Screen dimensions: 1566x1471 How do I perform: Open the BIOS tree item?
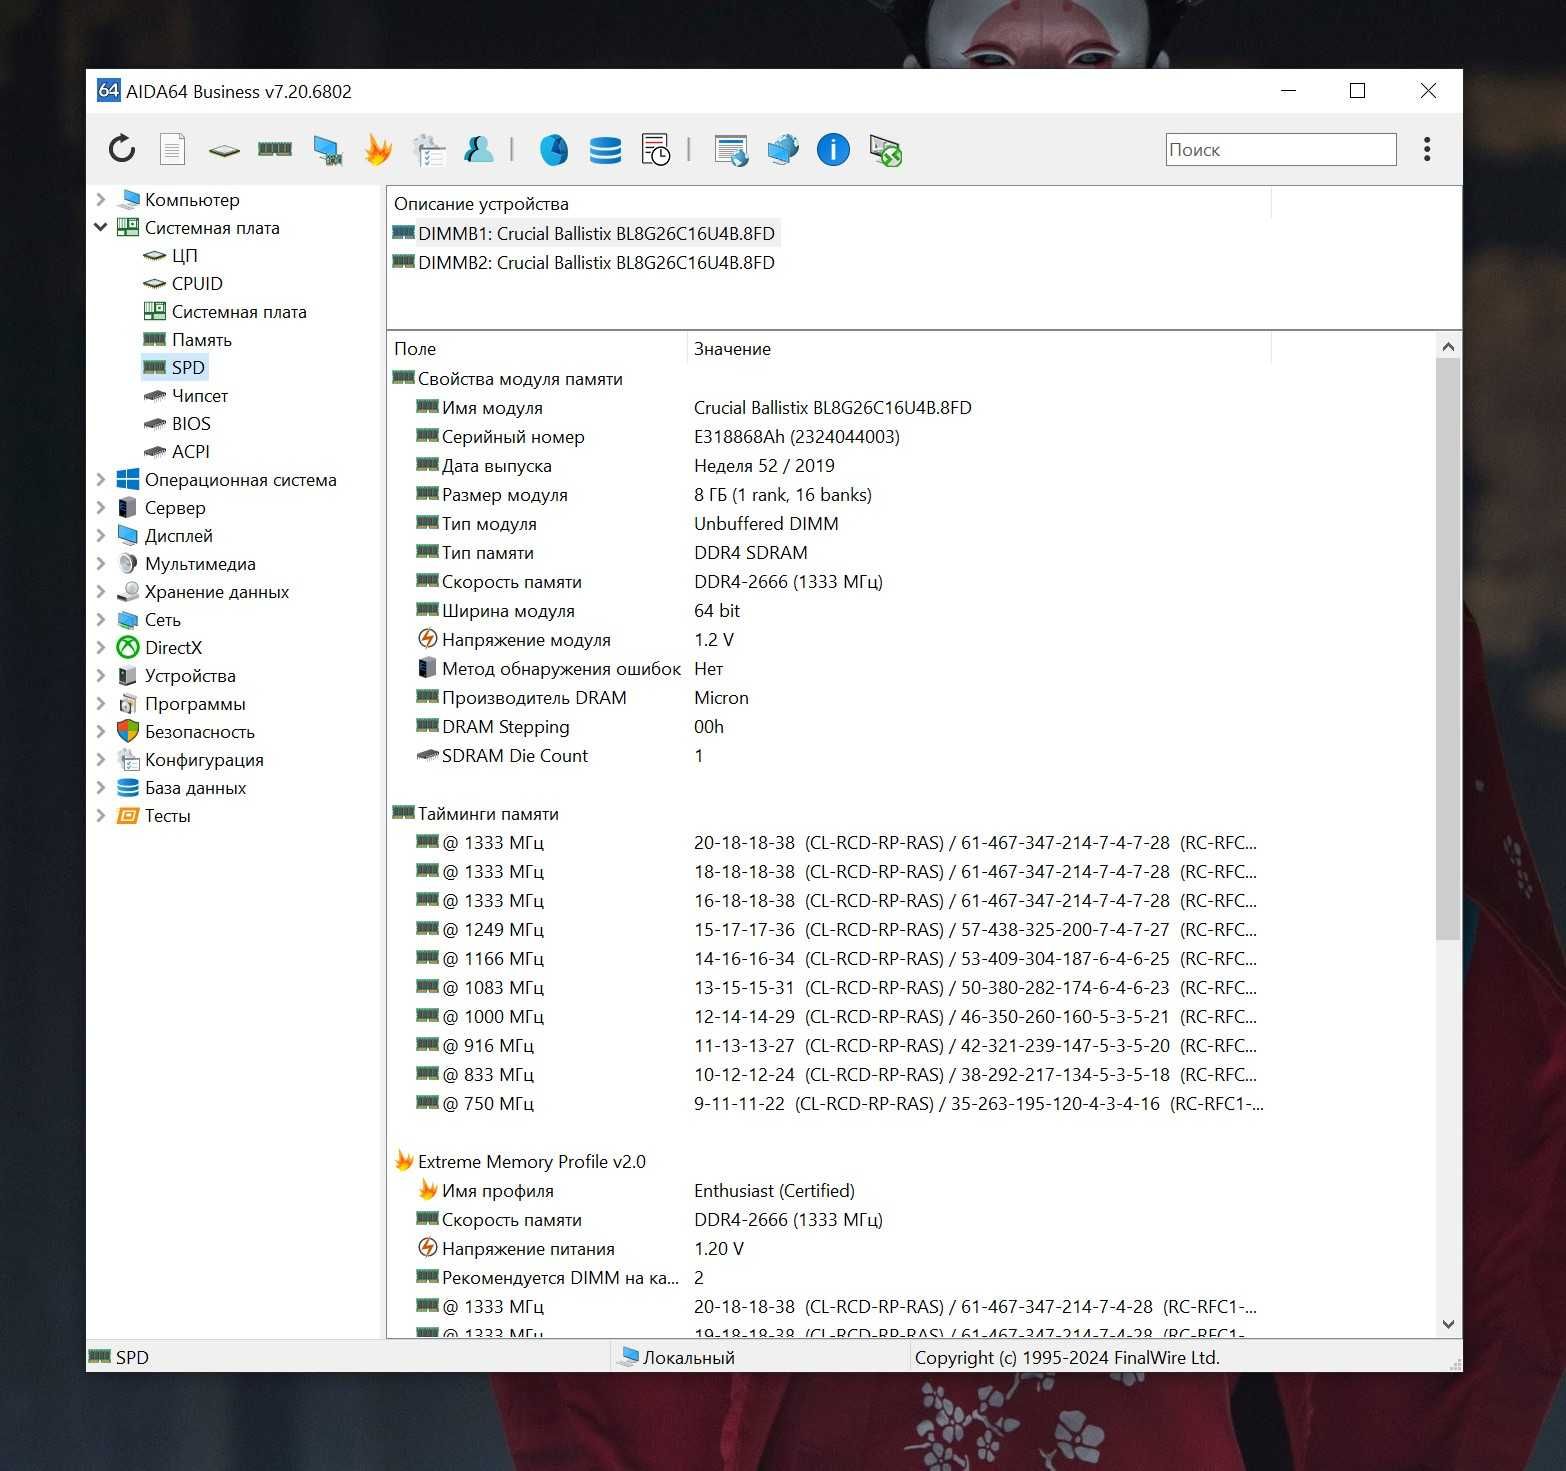point(191,423)
